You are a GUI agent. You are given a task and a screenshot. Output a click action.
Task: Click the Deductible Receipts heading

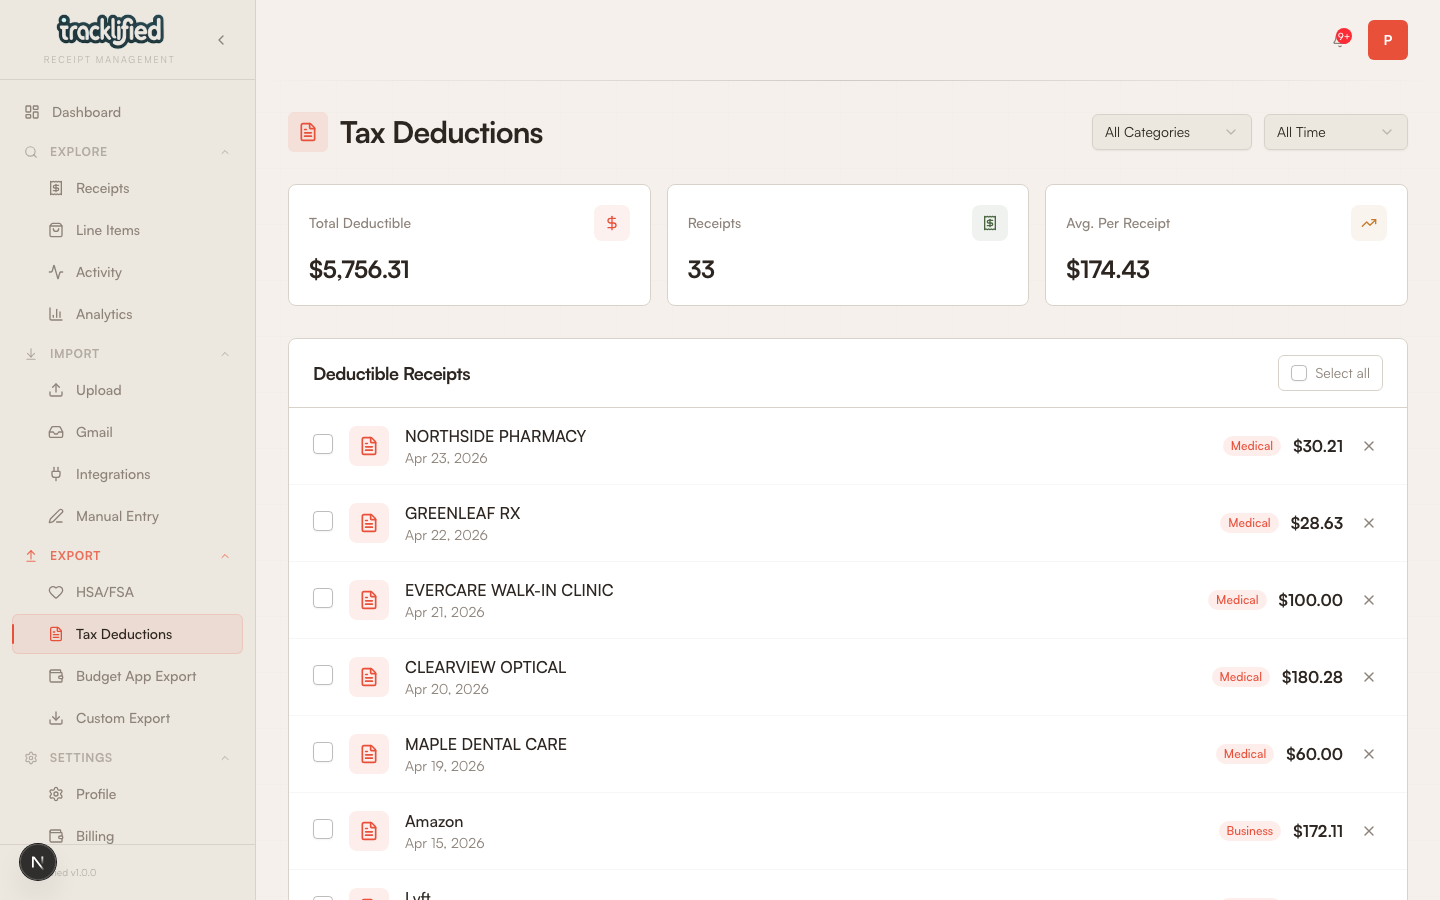click(x=392, y=374)
